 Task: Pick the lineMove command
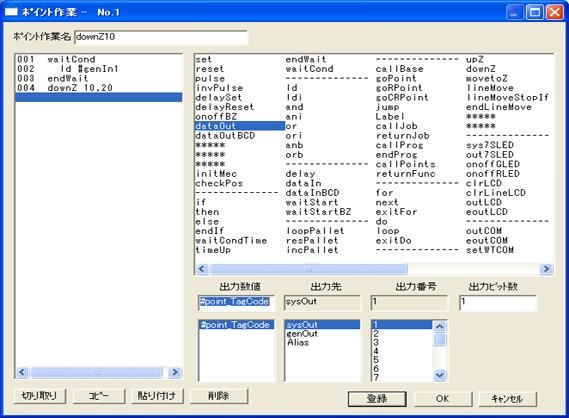coord(490,88)
